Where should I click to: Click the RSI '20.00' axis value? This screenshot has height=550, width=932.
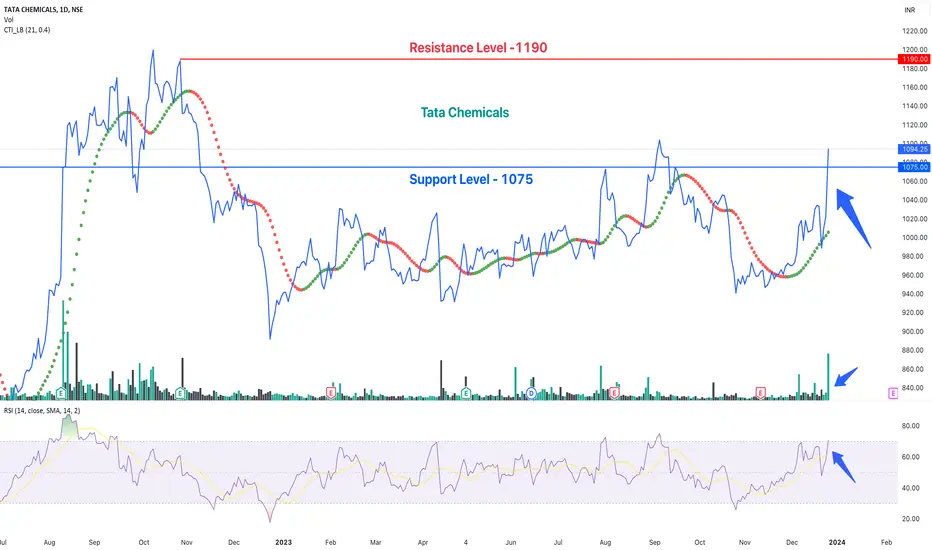click(x=911, y=519)
